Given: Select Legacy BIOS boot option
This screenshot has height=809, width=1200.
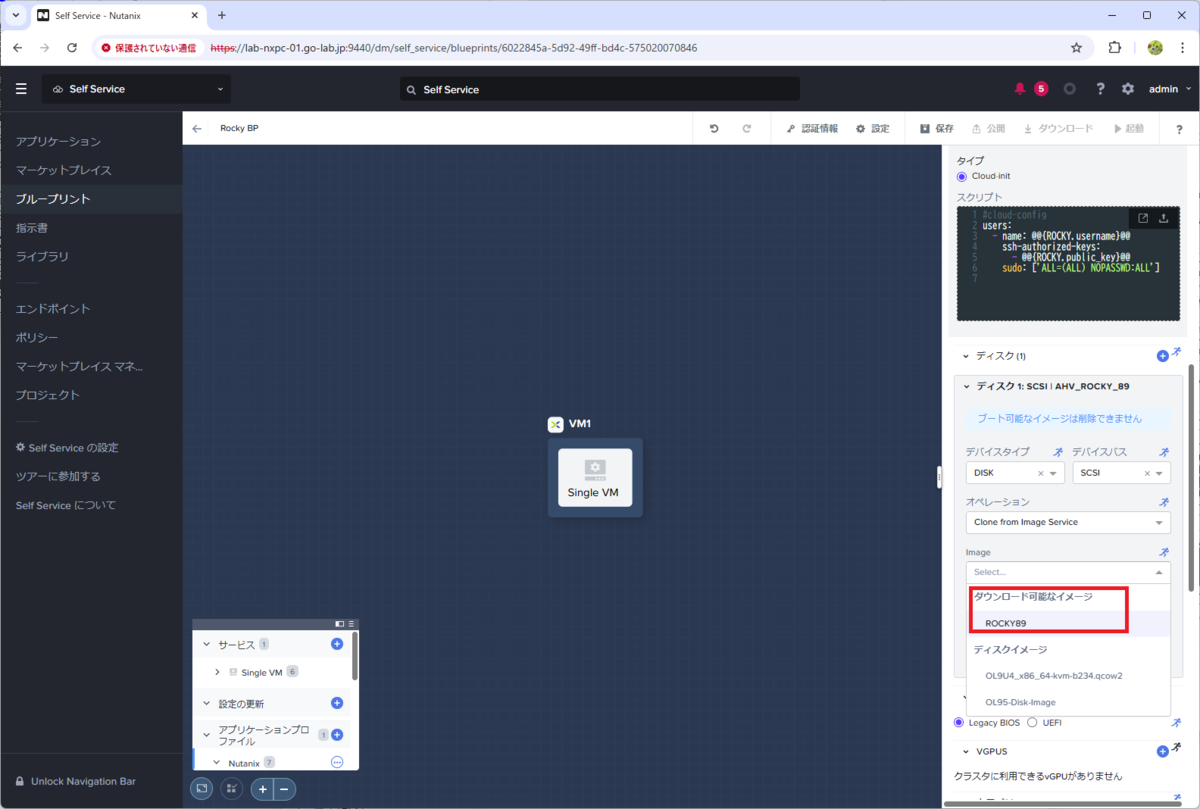Looking at the screenshot, I should coord(960,722).
